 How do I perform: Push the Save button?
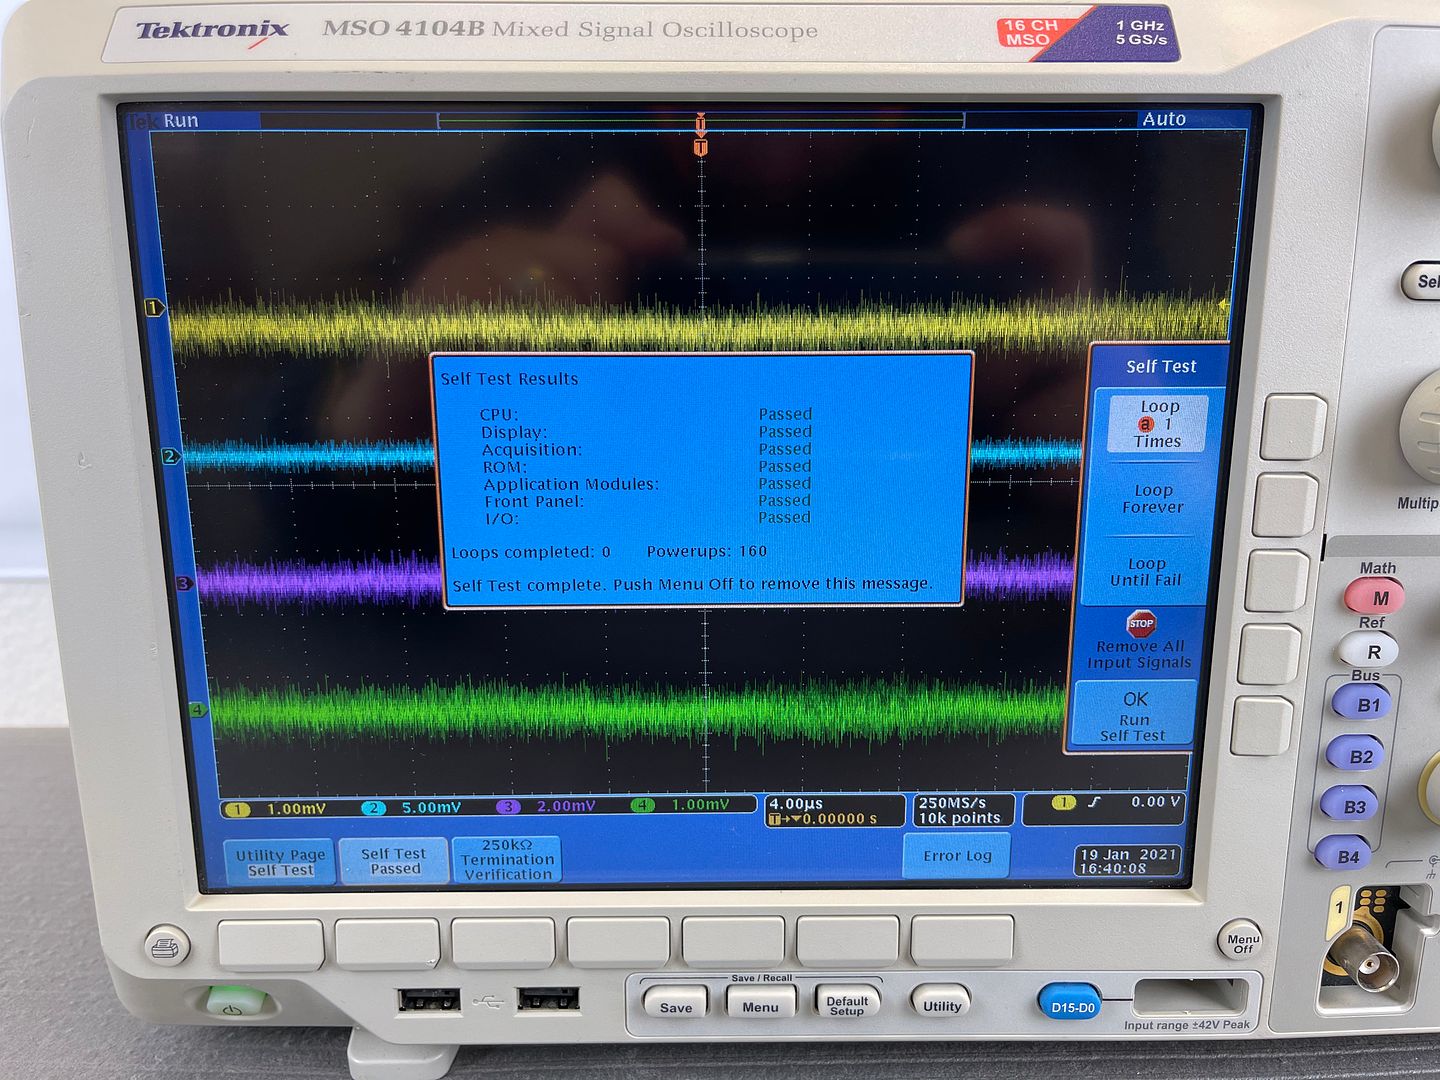tap(675, 1005)
